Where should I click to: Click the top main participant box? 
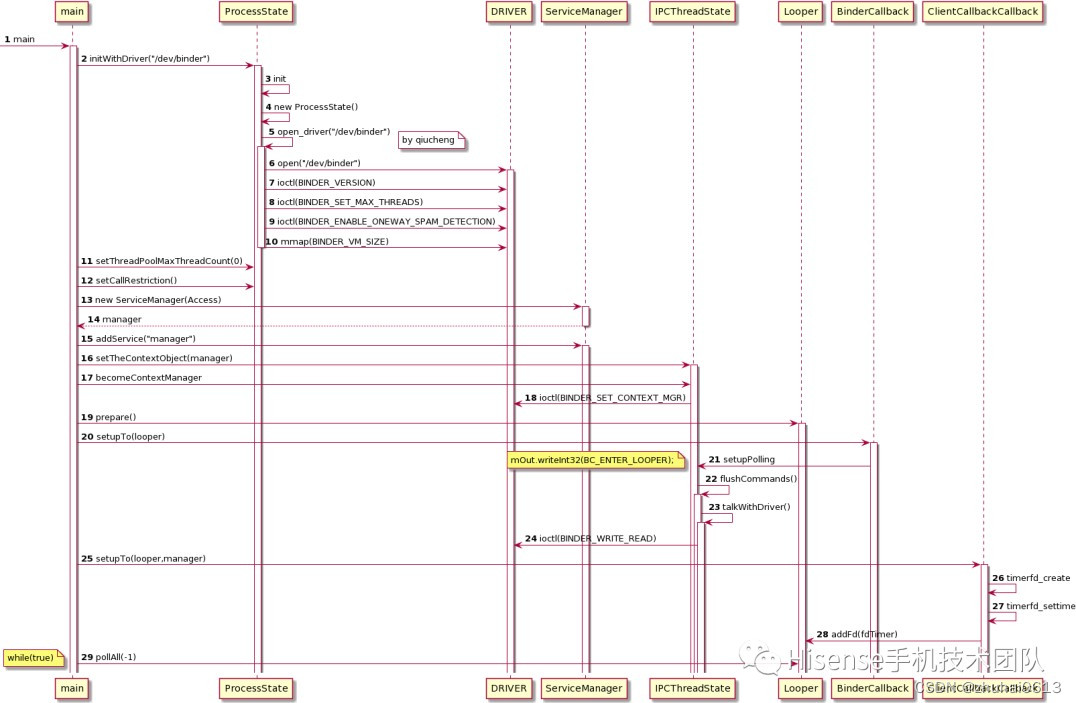tap(72, 12)
